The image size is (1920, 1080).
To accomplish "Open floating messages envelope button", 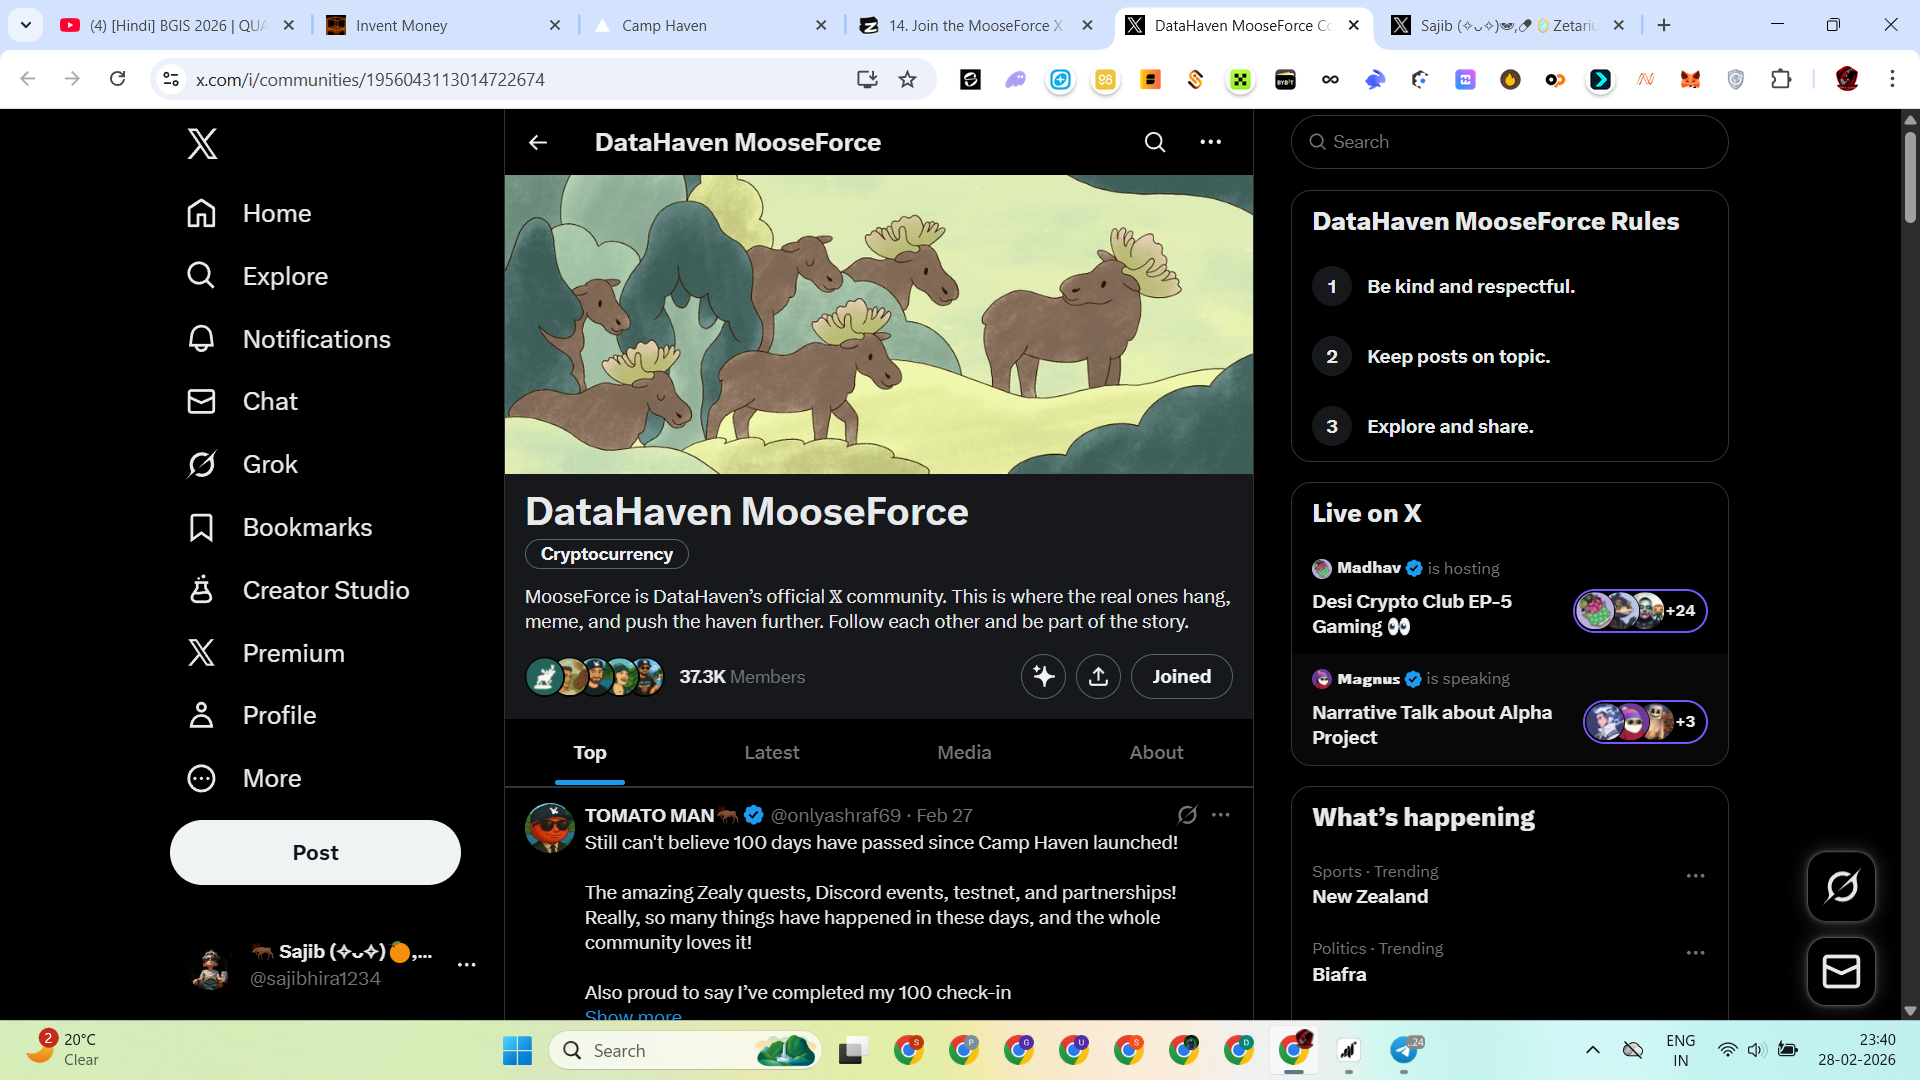I will pos(1841,971).
